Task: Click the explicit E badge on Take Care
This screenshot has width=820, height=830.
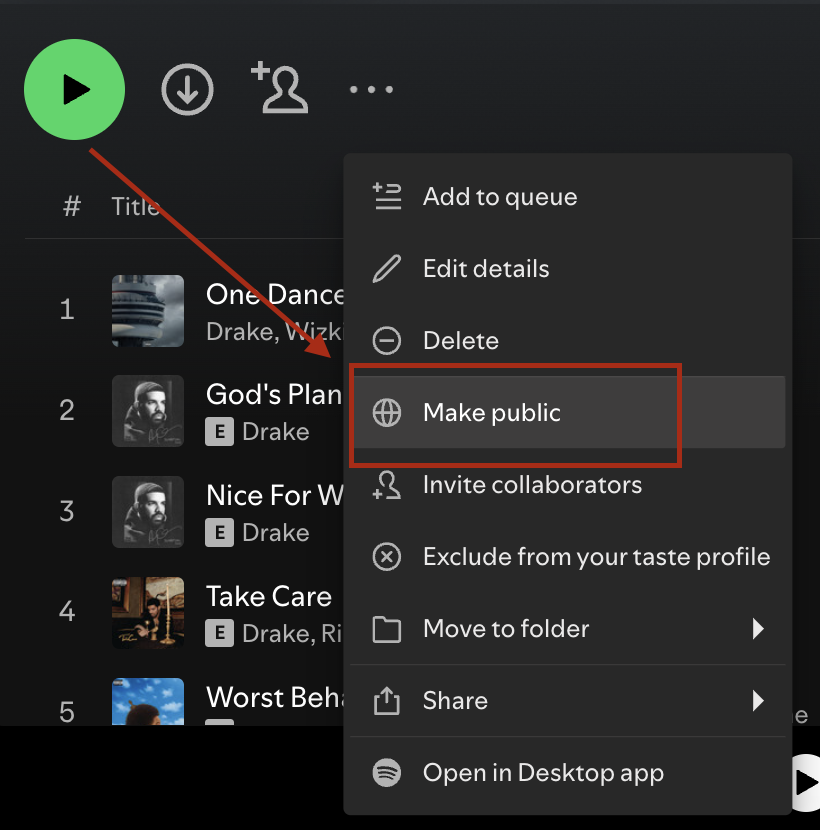Action: click(220, 633)
